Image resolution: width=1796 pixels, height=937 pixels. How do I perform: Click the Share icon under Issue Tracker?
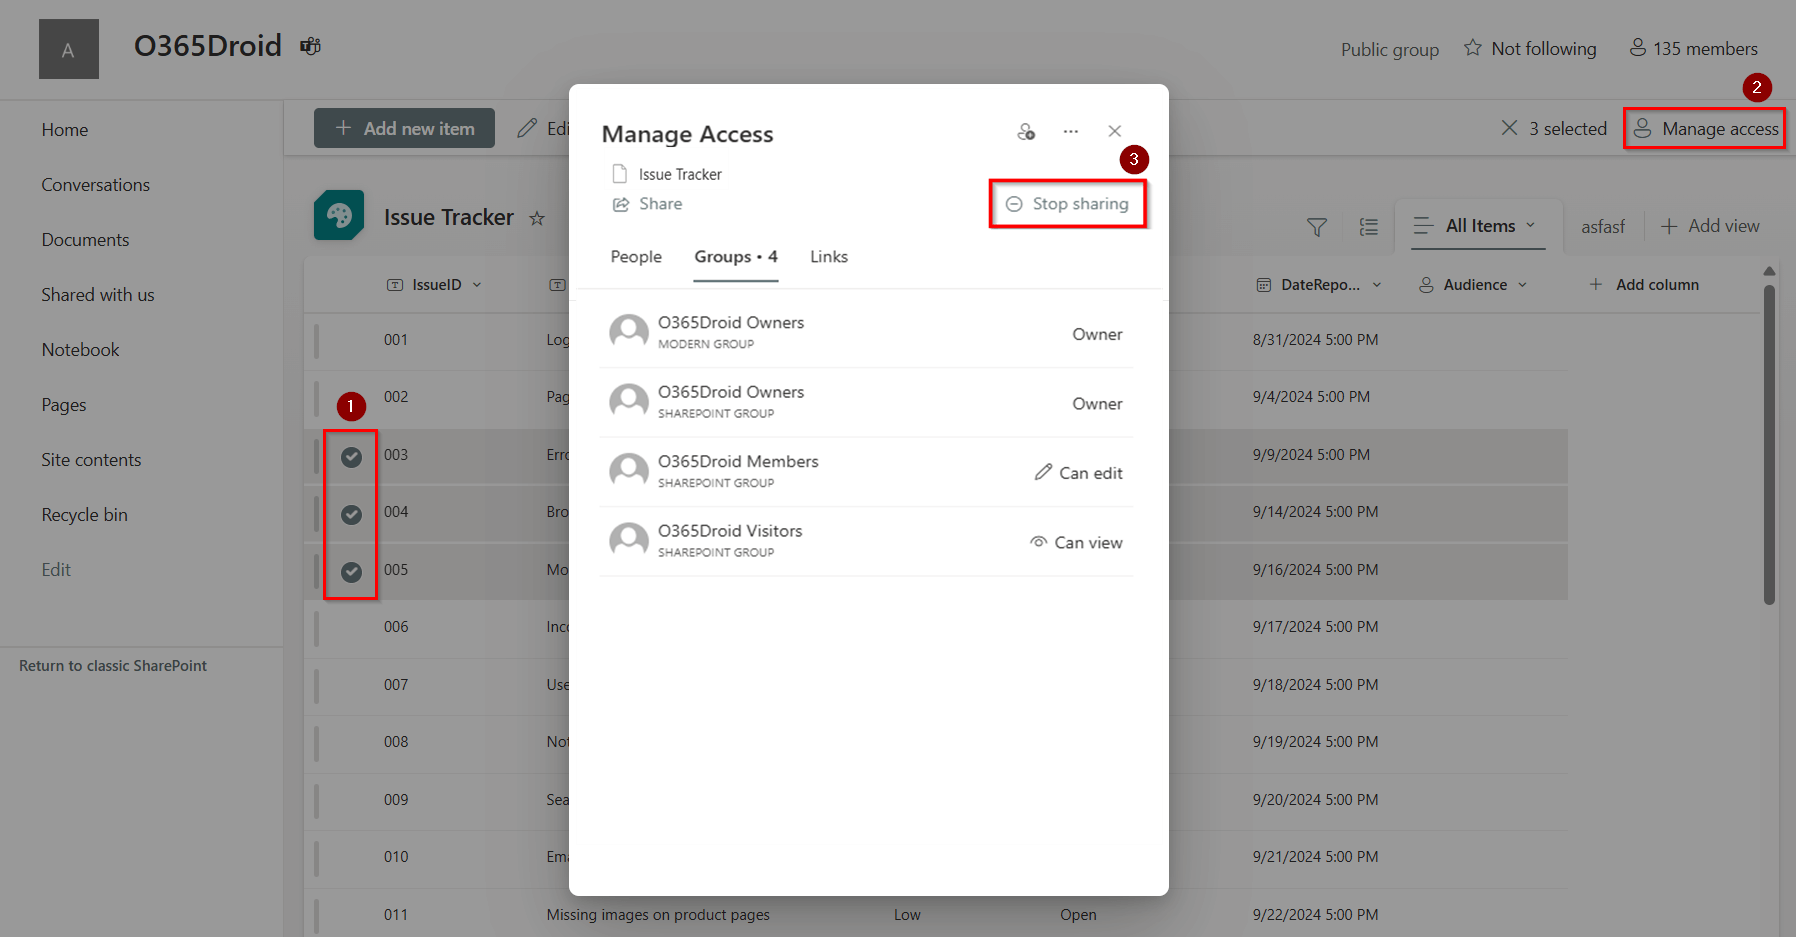point(621,204)
